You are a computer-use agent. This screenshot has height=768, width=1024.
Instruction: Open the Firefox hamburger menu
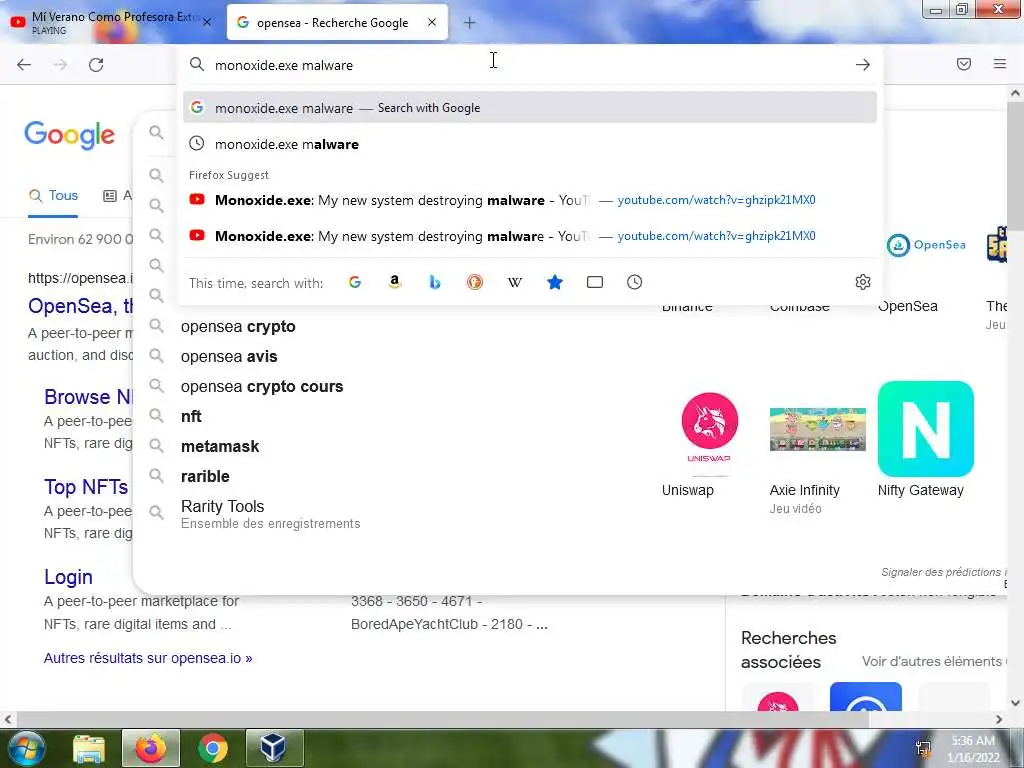coord(1000,64)
